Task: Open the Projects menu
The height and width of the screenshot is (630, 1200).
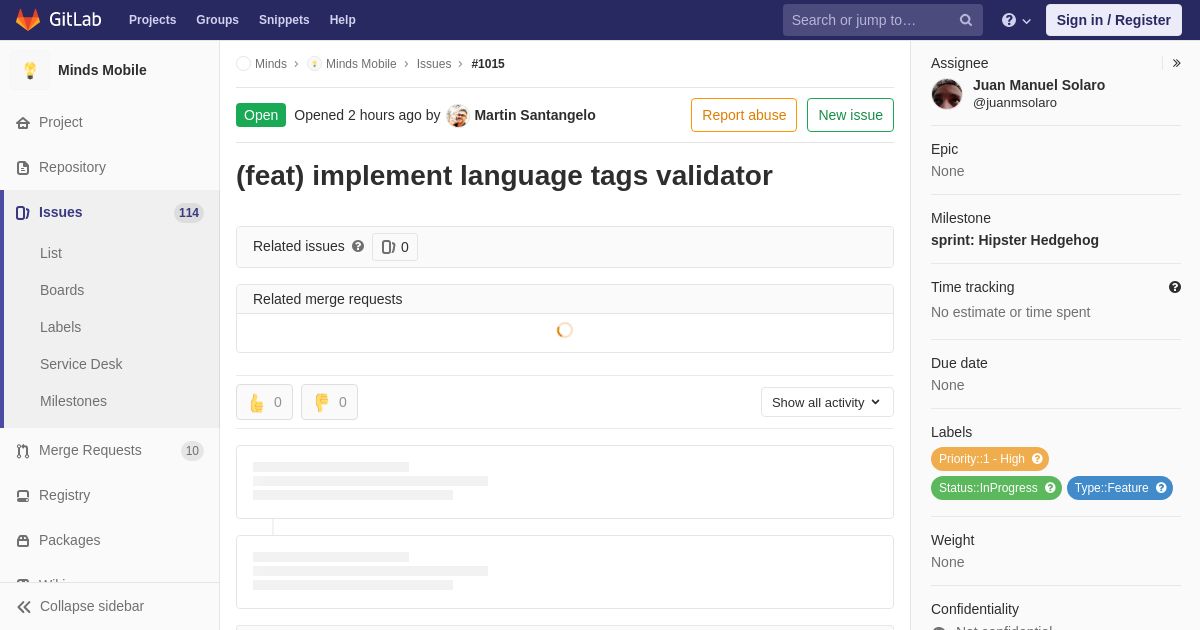Action: (x=152, y=20)
